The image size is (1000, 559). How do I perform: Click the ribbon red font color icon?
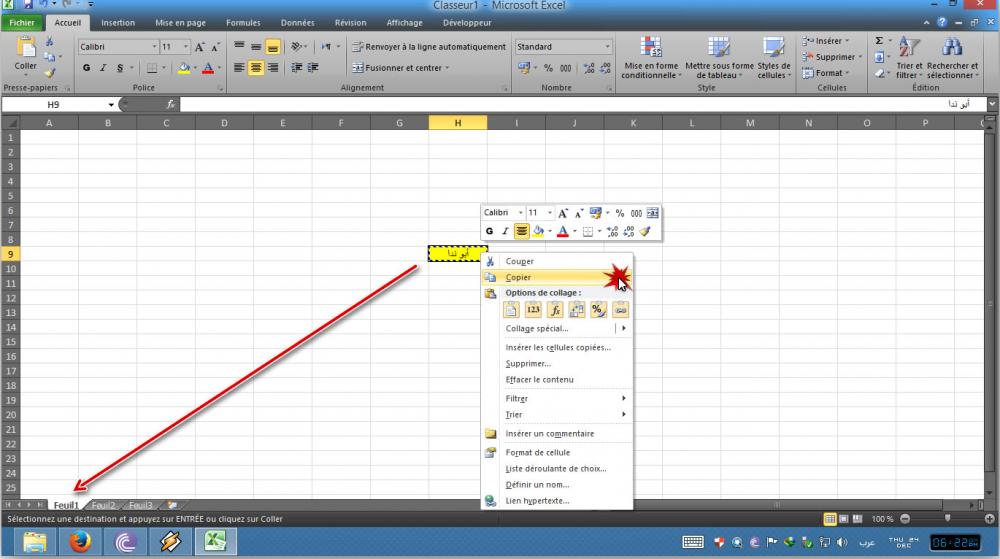(x=208, y=68)
